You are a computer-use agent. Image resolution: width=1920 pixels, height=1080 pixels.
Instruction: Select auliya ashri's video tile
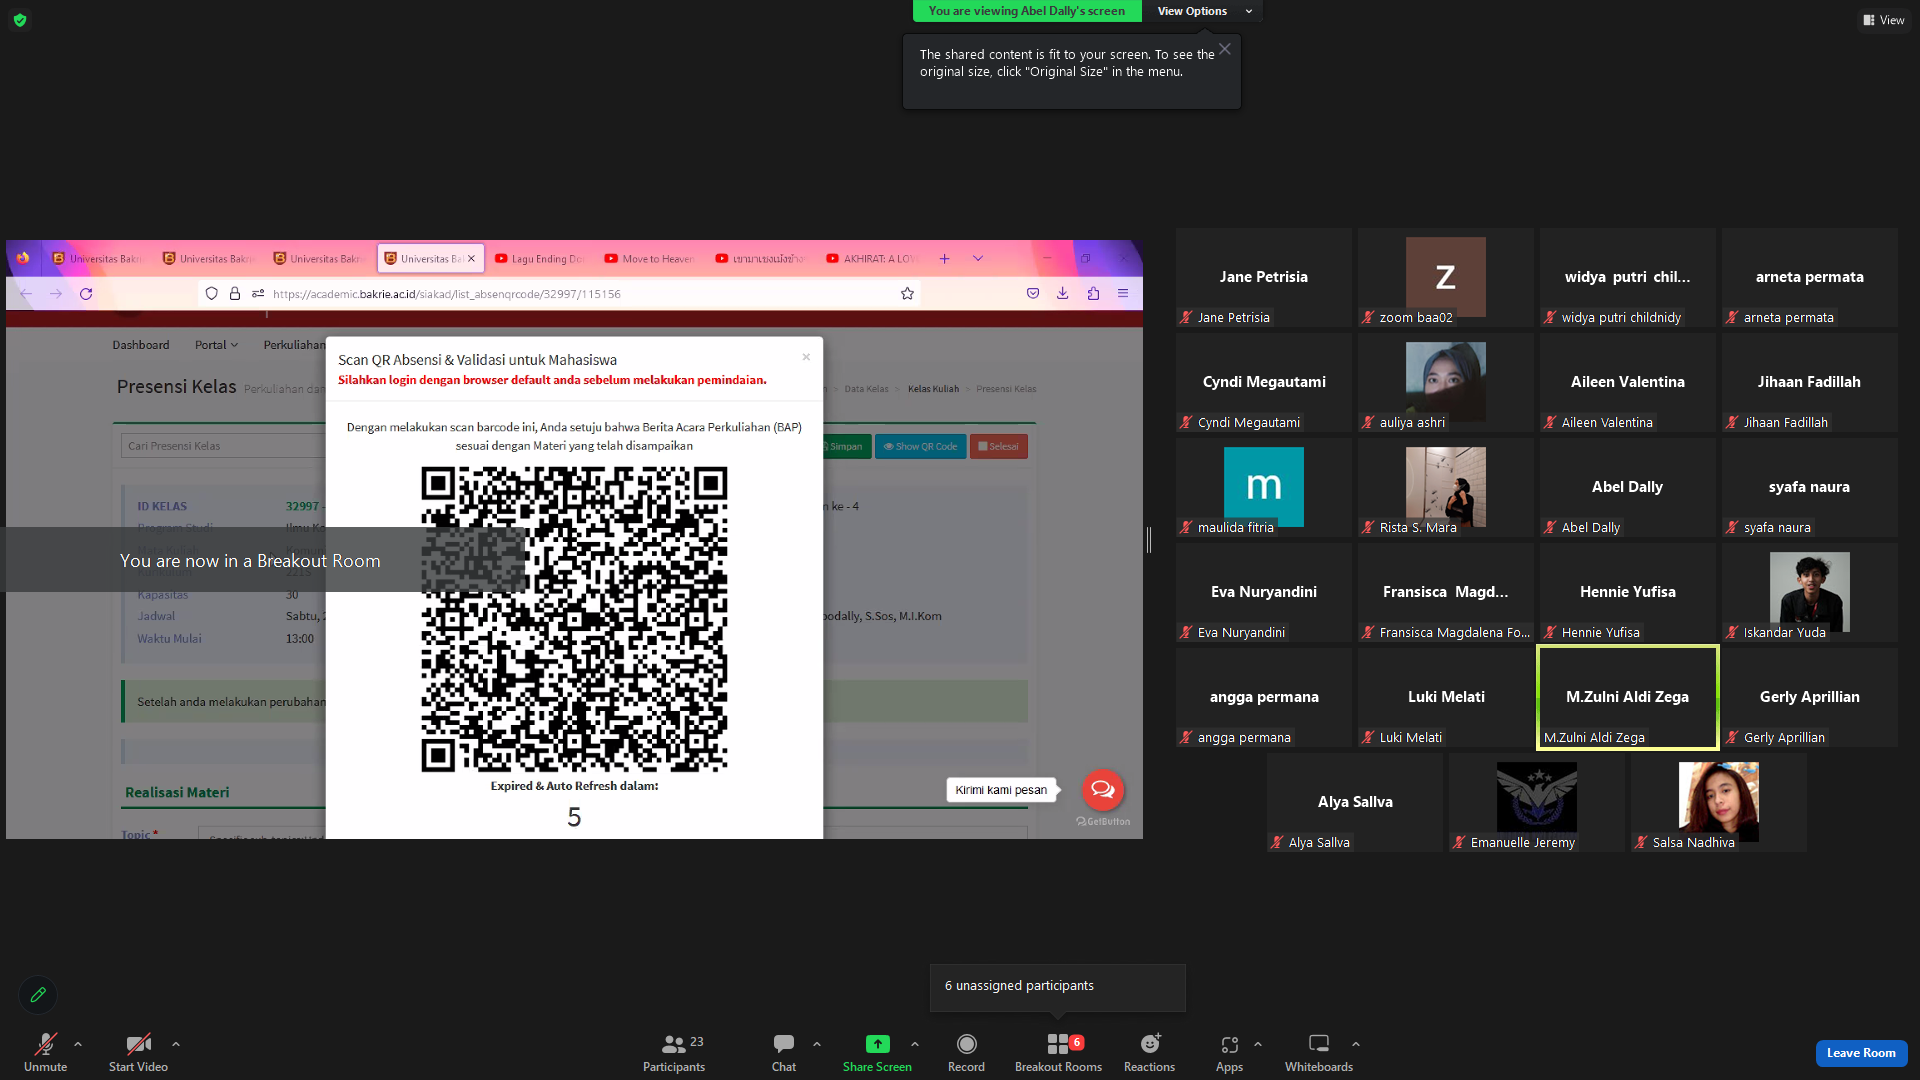[1445, 382]
